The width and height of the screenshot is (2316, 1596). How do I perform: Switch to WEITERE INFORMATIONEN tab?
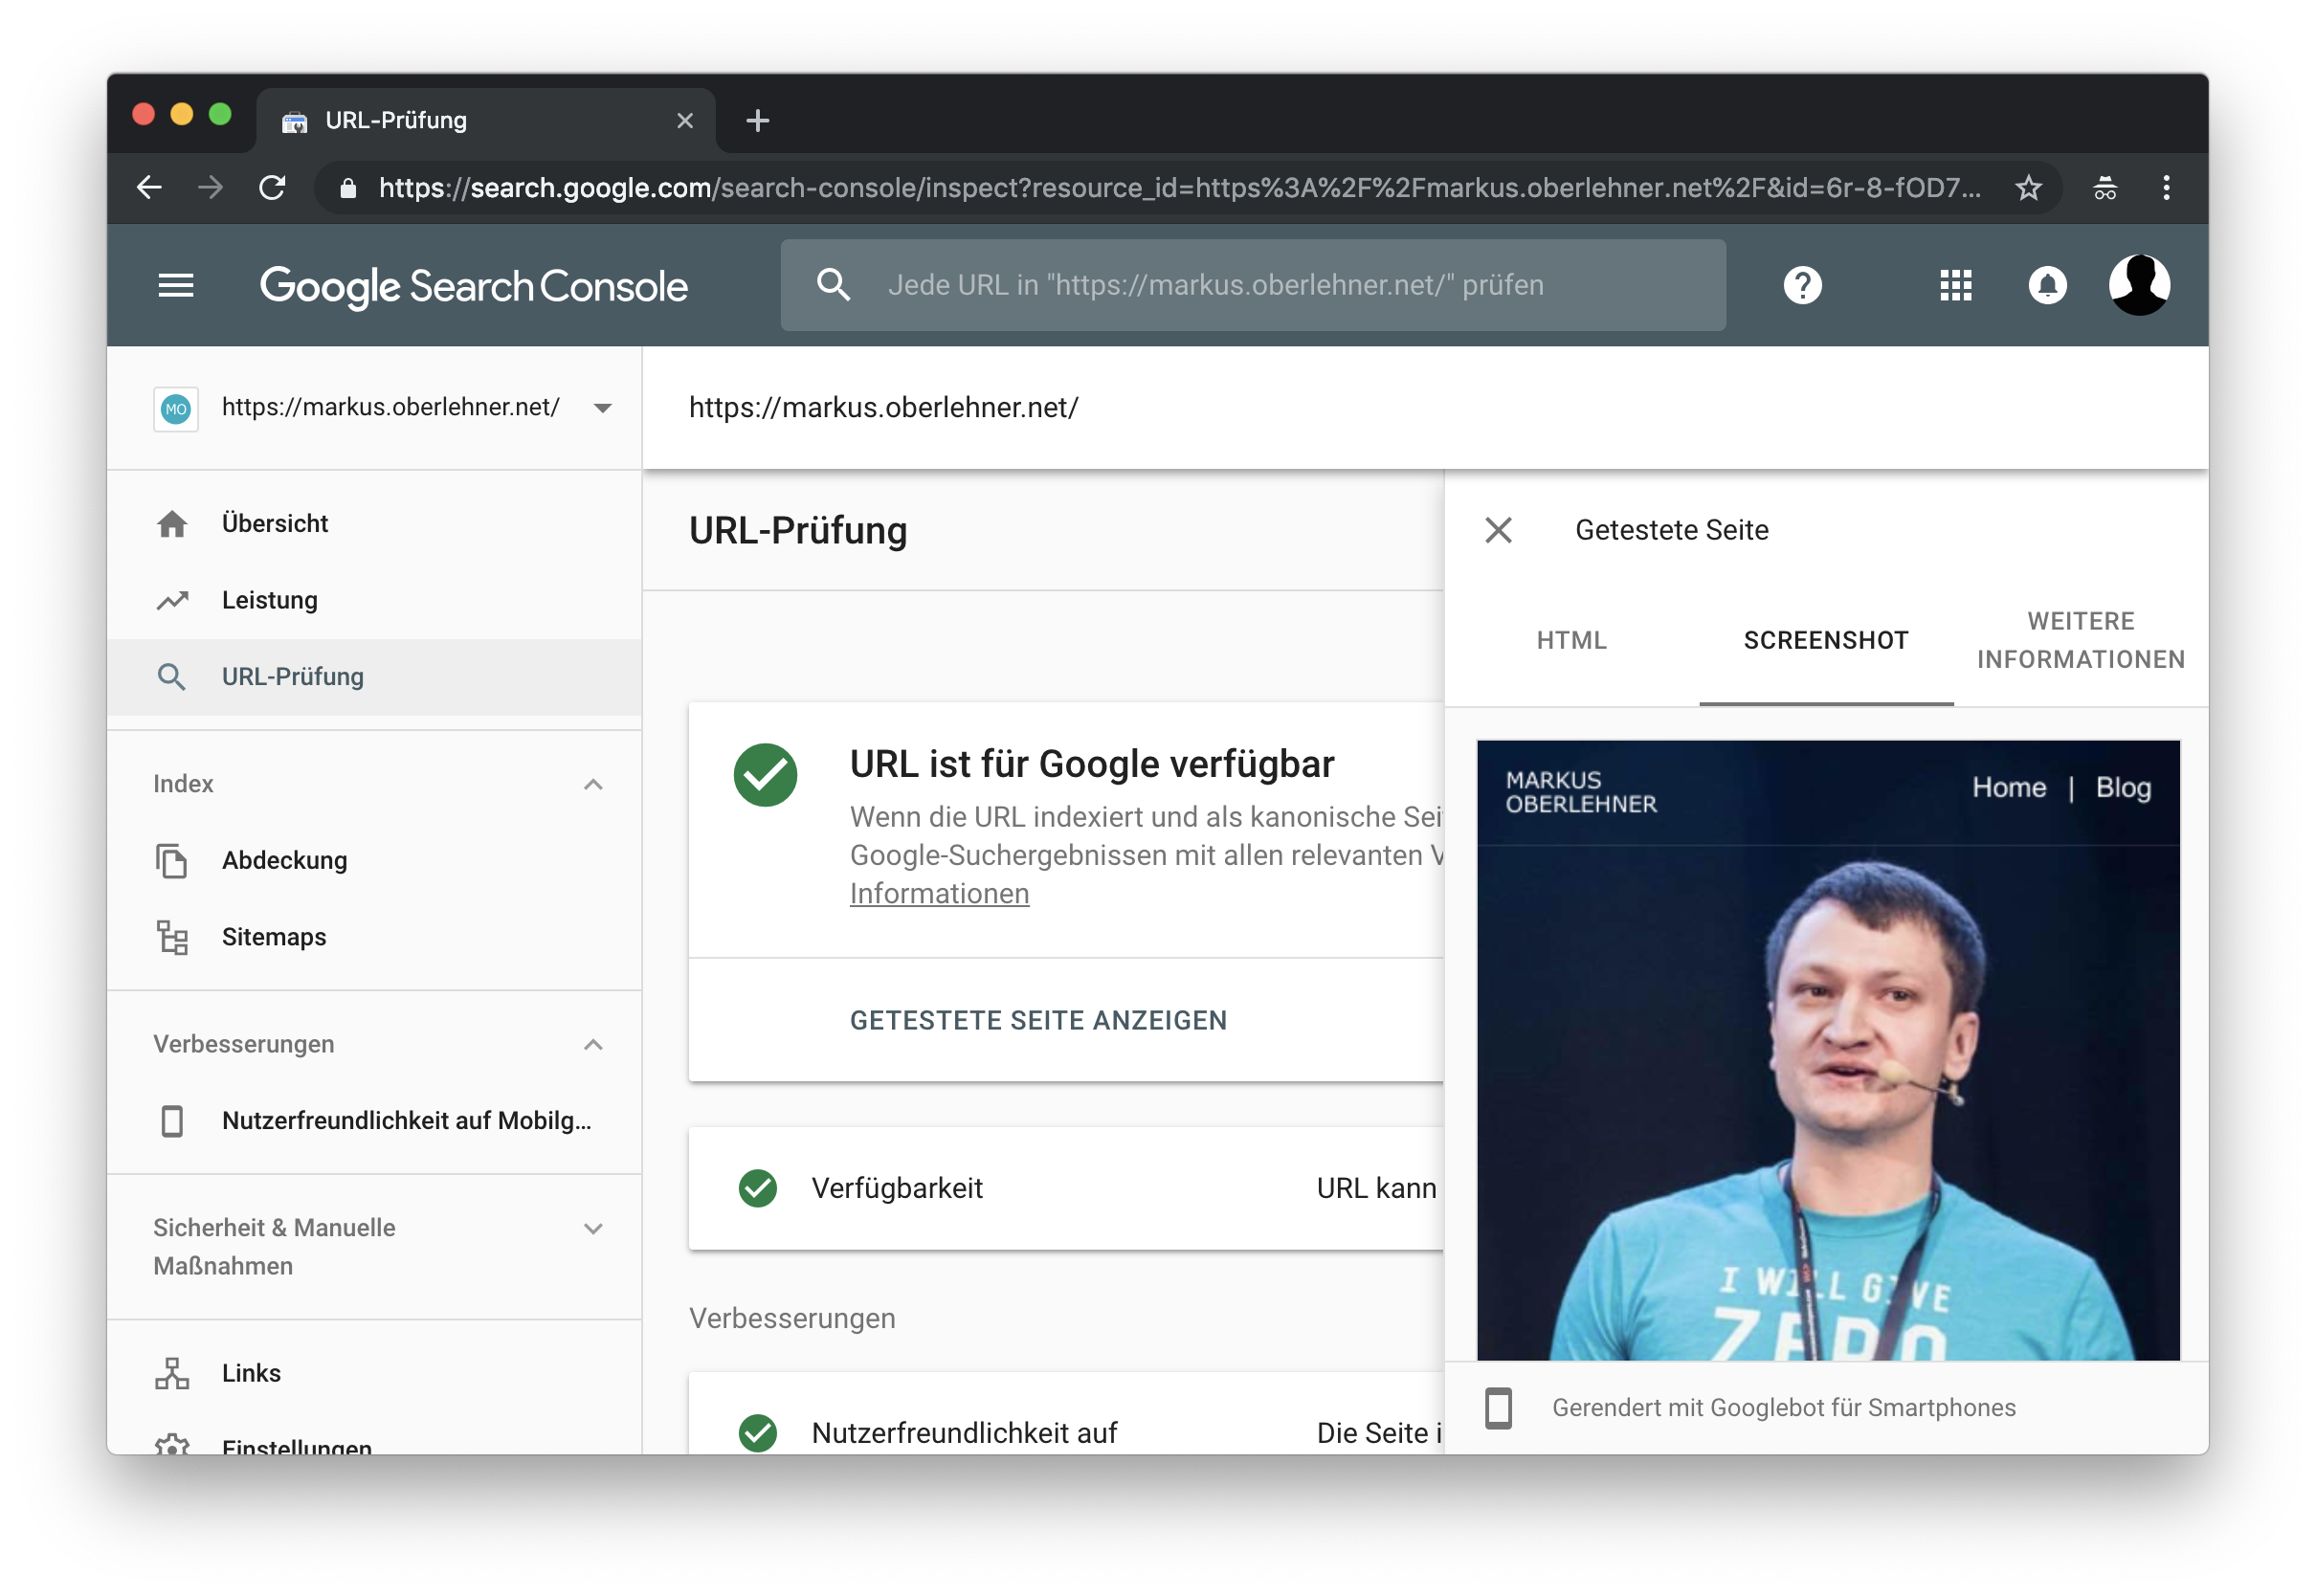(x=2080, y=640)
